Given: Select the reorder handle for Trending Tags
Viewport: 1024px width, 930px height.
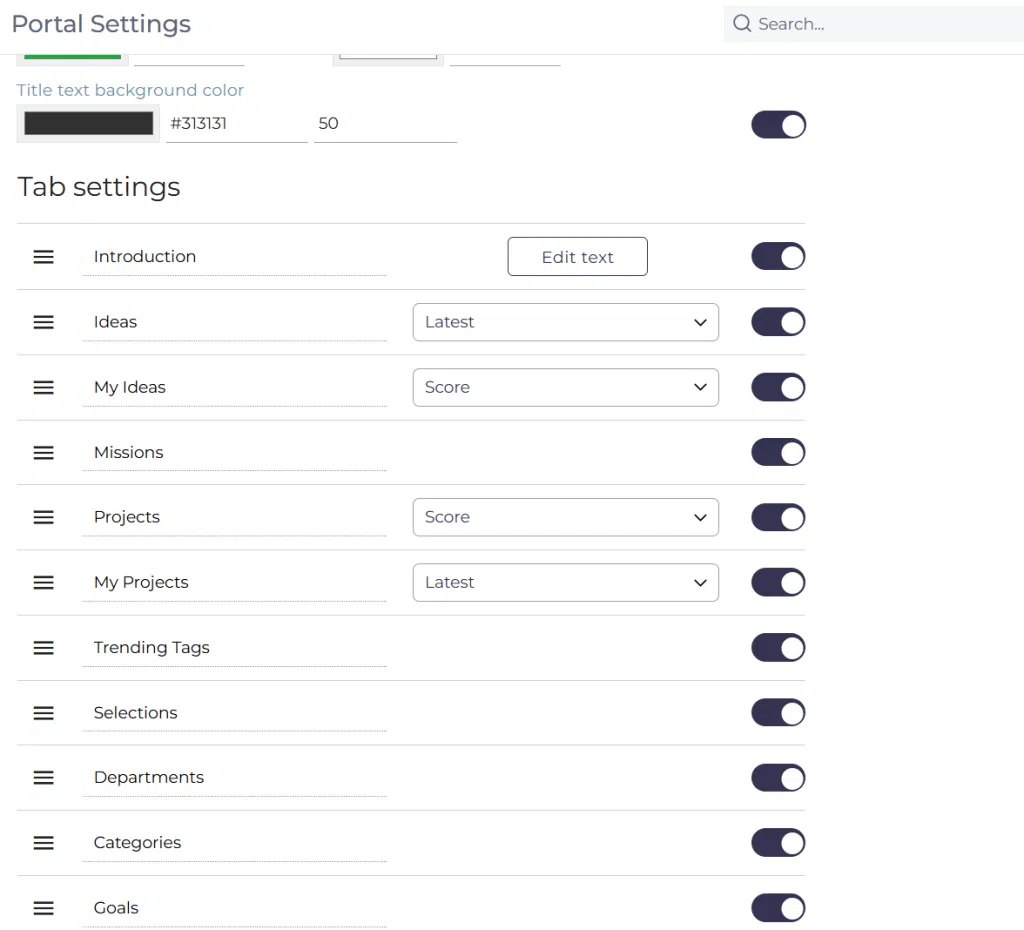Looking at the screenshot, I should pos(44,648).
